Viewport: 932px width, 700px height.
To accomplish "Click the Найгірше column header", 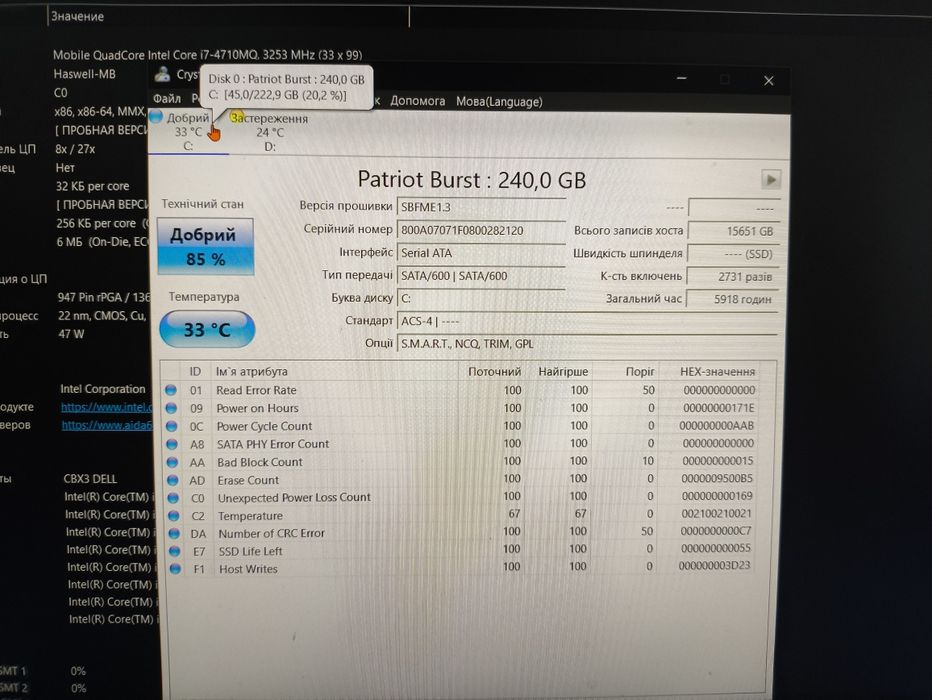I will (x=563, y=372).
